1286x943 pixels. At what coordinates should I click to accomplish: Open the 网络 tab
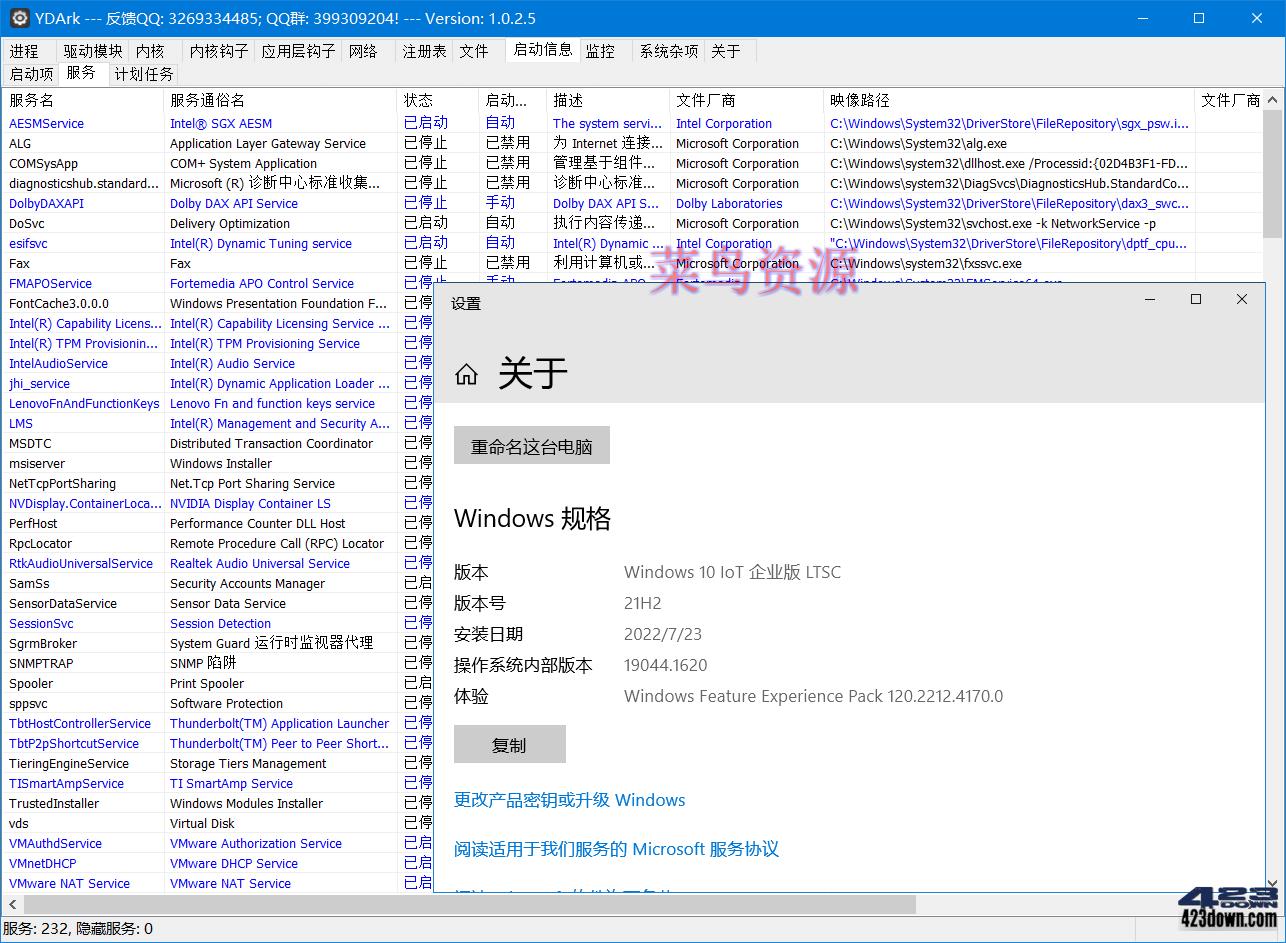coord(366,50)
